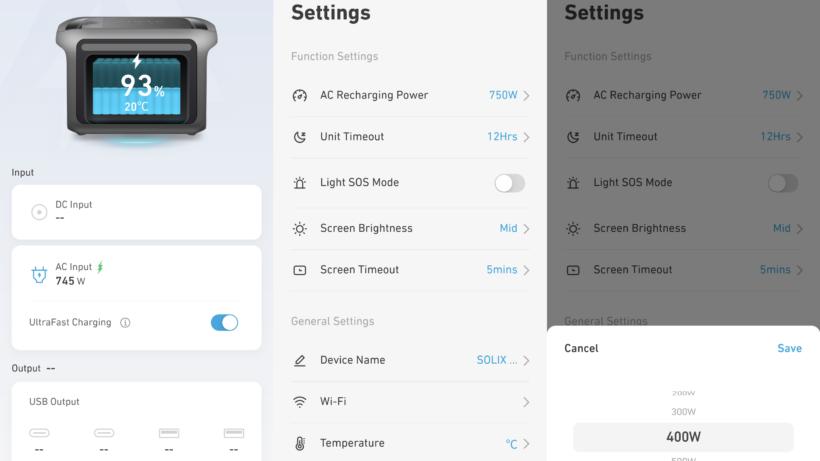
Task: Click the Screen Brightness sun icon
Action: (300, 228)
